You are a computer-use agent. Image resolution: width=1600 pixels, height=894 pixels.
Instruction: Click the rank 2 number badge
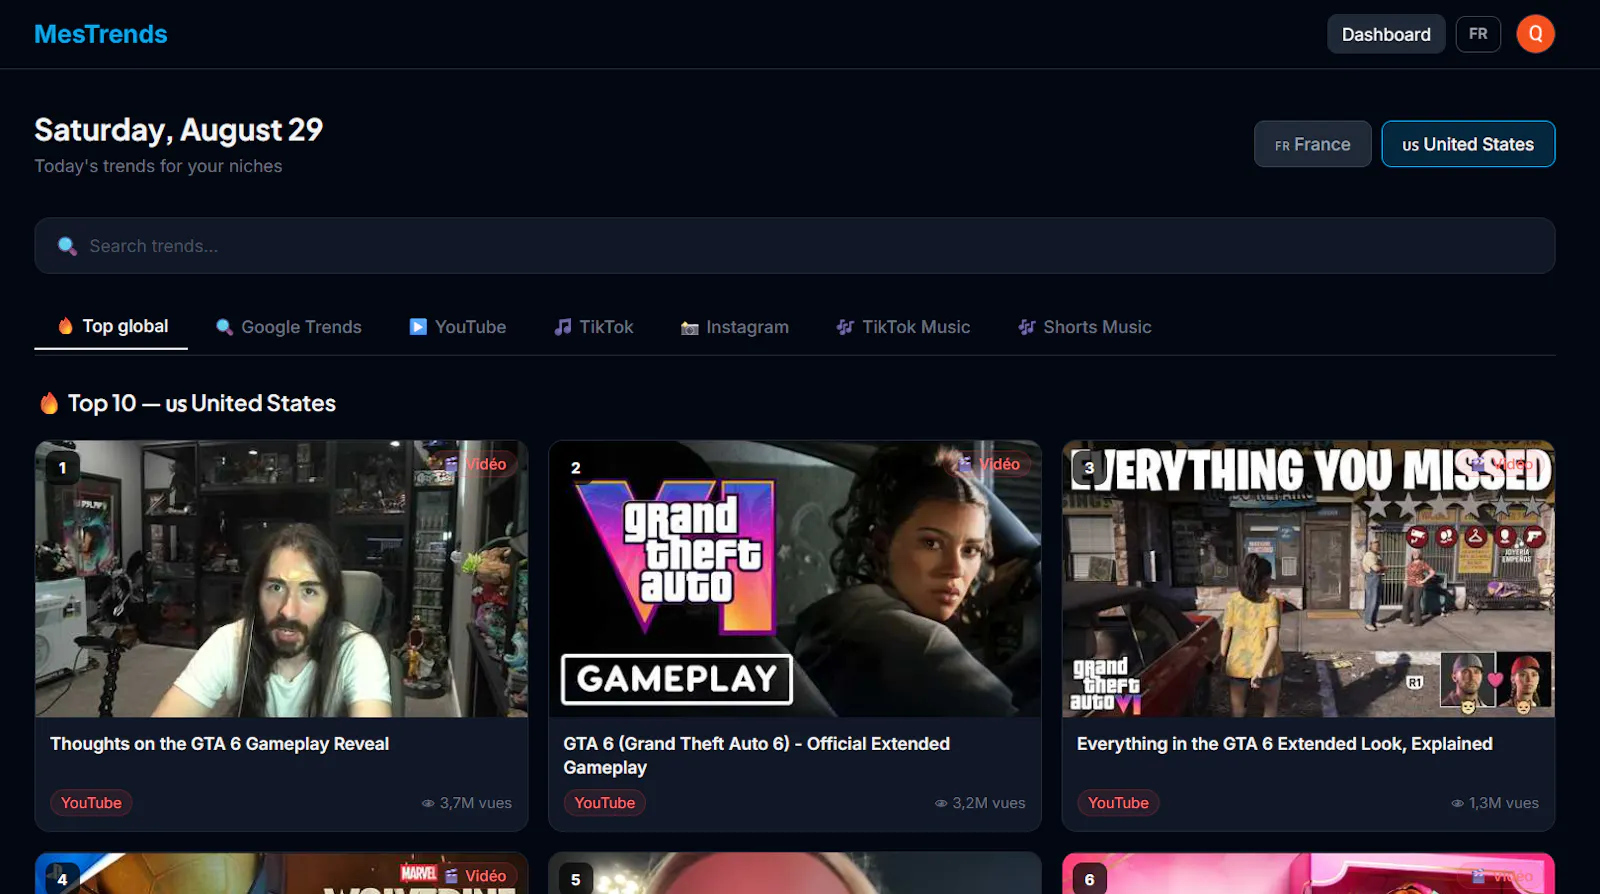pos(576,468)
